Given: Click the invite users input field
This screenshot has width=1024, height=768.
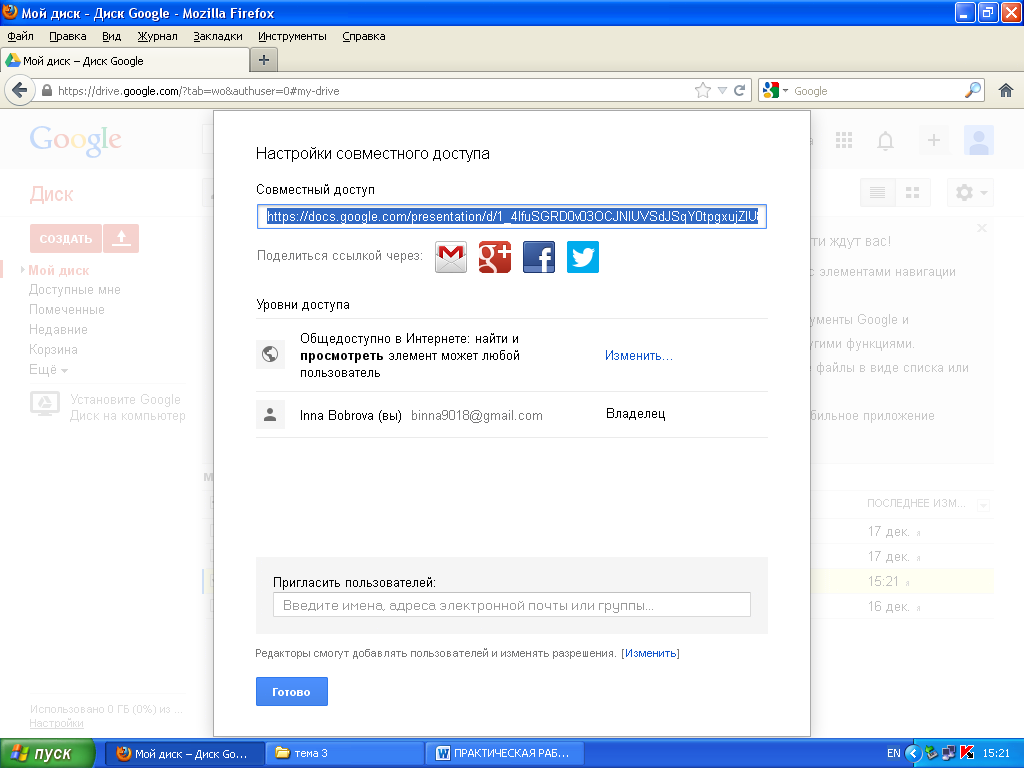Looking at the screenshot, I should click(x=511, y=605).
